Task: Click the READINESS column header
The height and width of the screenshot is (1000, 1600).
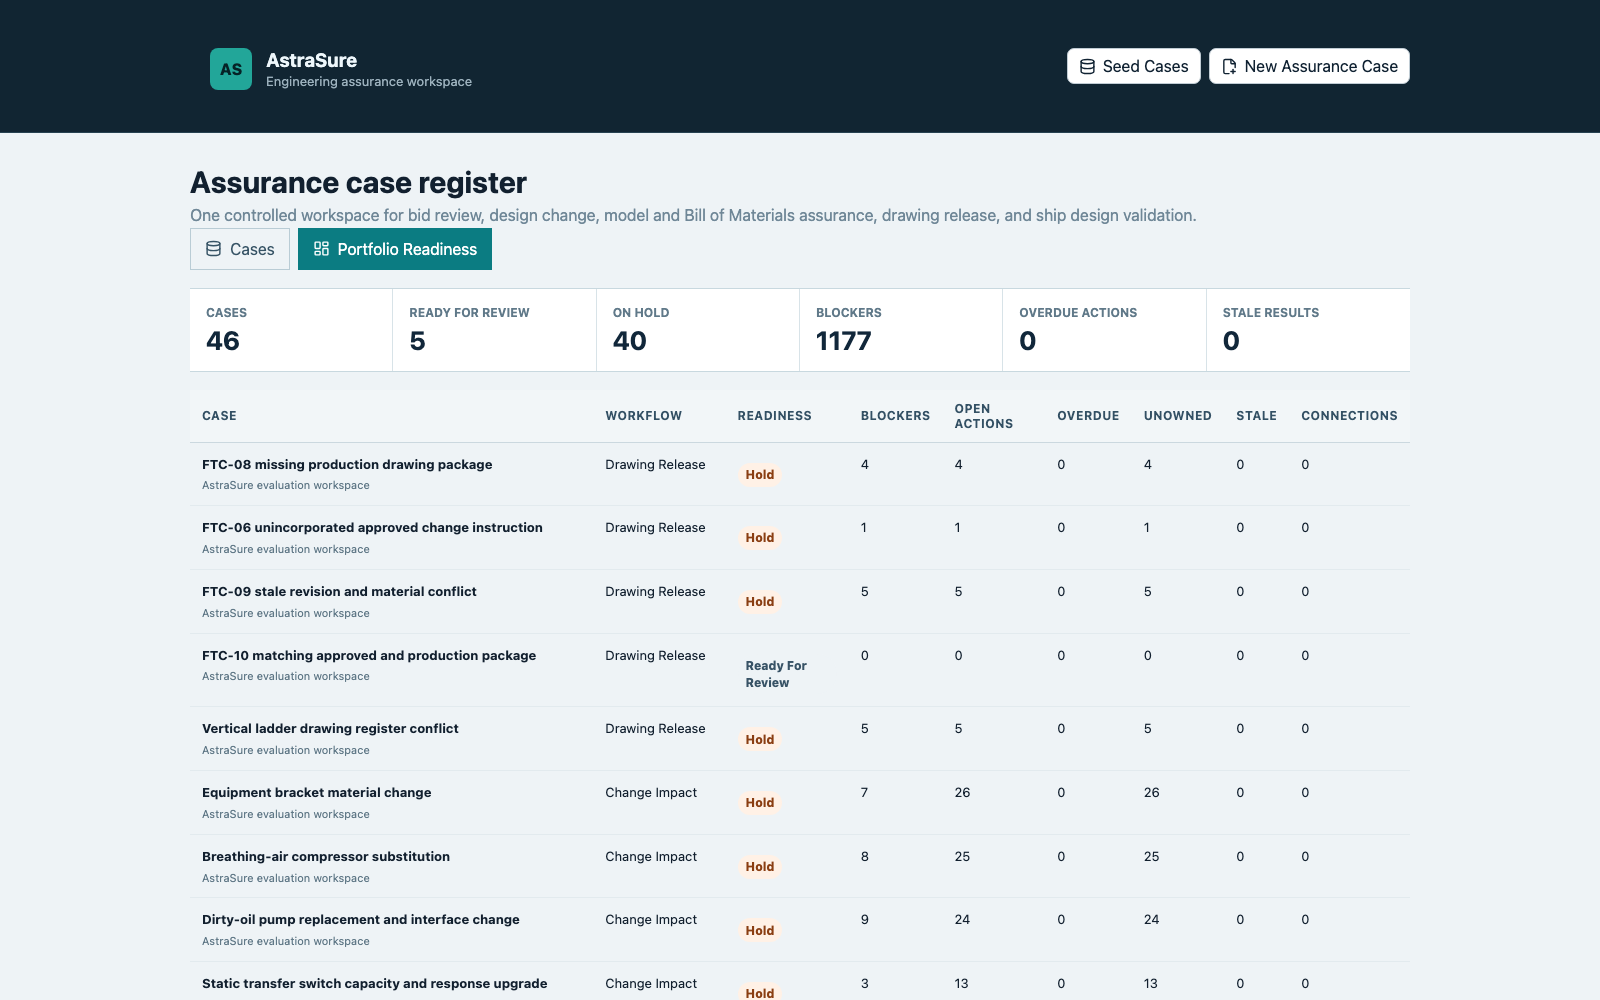Action: [x=775, y=416]
